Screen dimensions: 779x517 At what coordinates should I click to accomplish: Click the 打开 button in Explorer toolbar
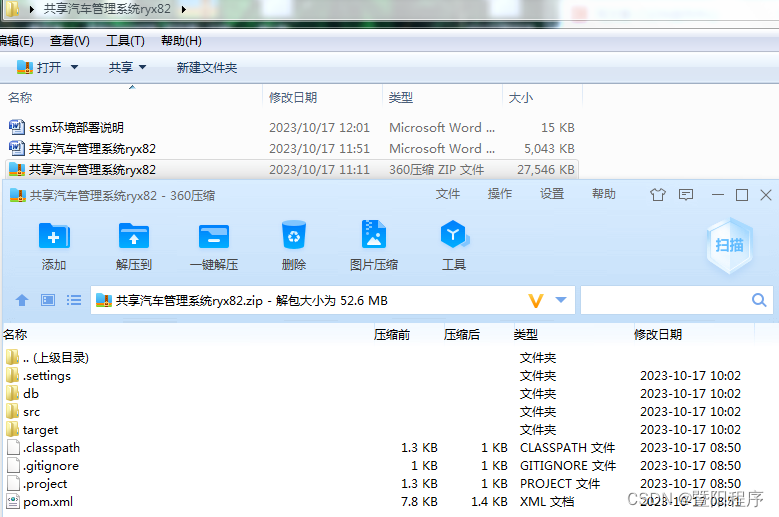[x=39, y=67]
